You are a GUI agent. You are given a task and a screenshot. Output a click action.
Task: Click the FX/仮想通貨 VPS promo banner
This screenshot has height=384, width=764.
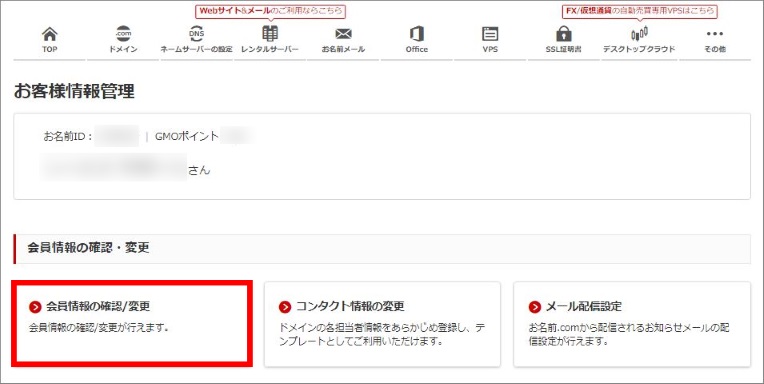tap(639, 11)
